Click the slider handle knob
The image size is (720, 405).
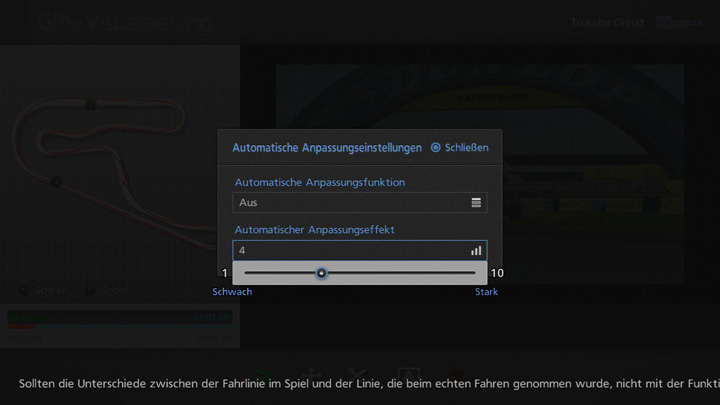321,273
